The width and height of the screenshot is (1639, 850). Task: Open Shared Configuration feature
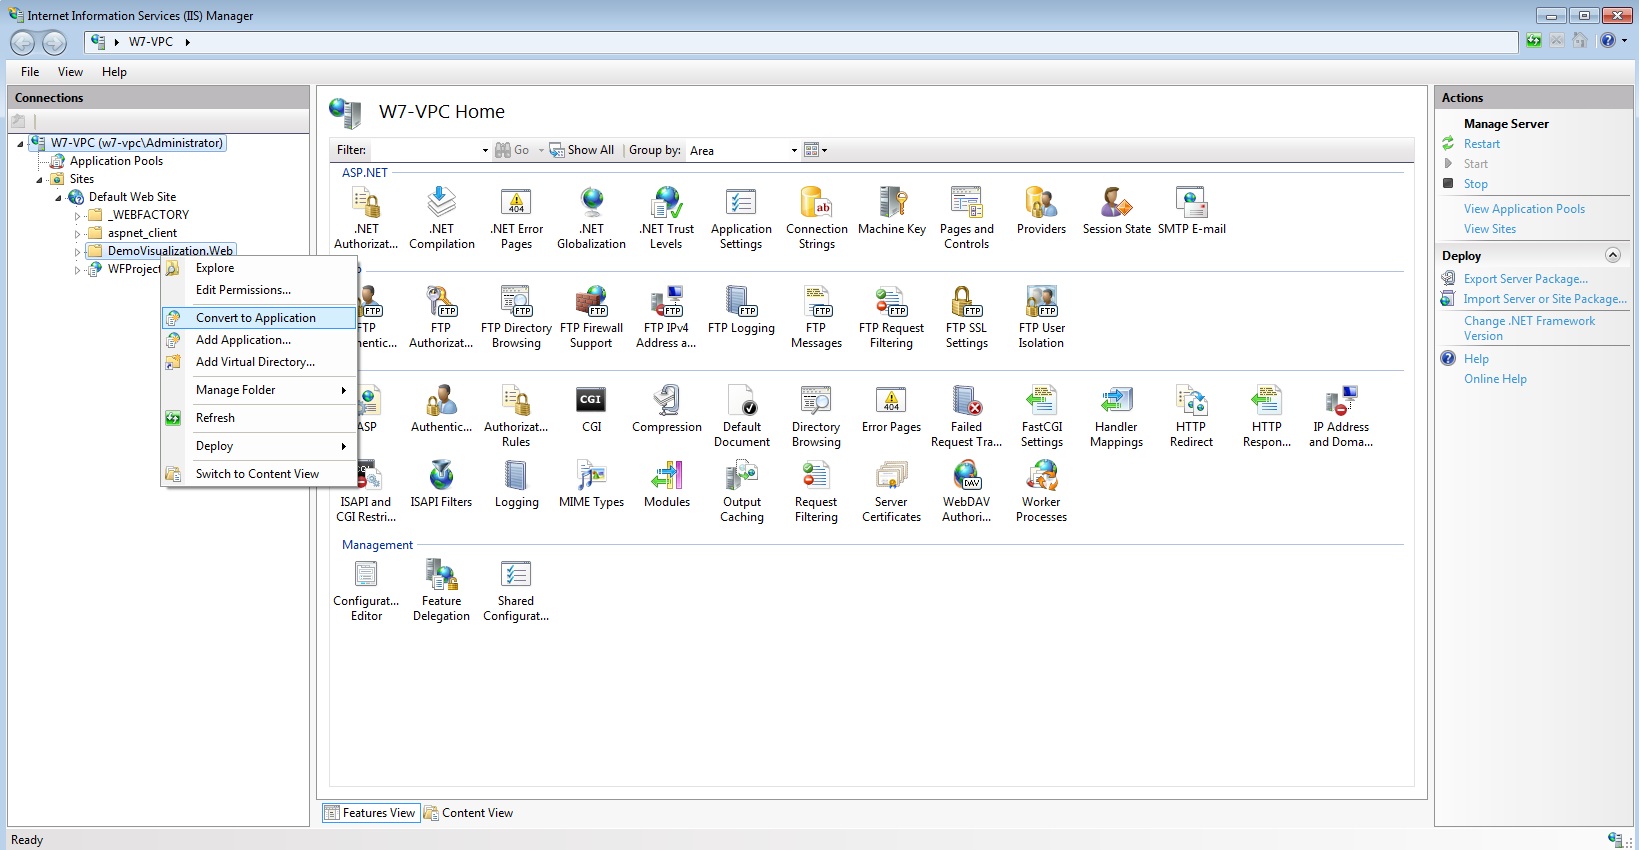click(x=516, y=590)
